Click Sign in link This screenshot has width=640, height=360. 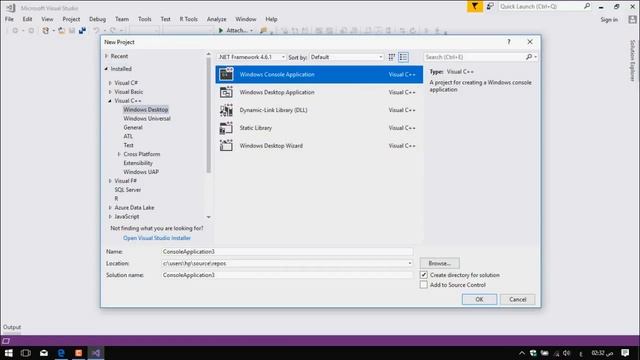pyautogui.click(x=609, y=20)
